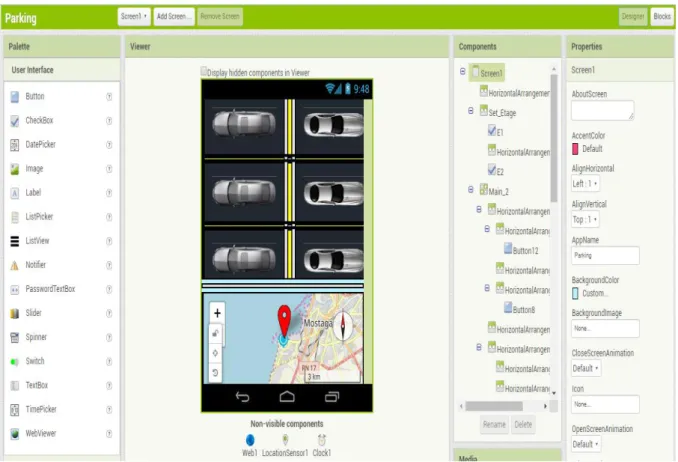Pick the Switch component icon

15,362
